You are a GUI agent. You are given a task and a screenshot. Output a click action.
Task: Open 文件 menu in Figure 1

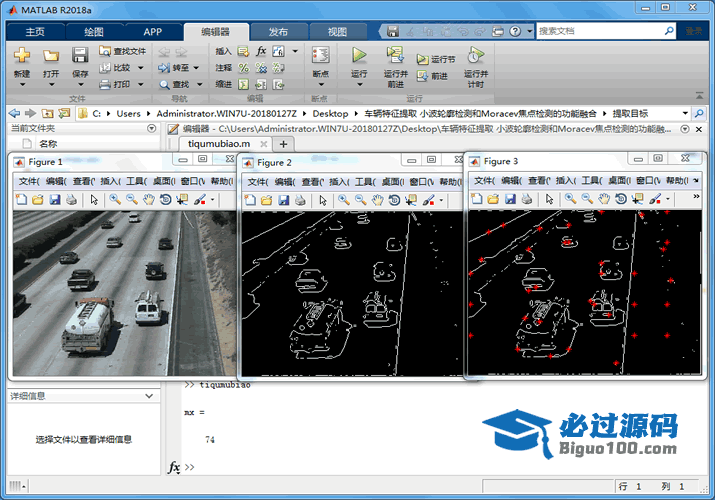pos(29,181)
